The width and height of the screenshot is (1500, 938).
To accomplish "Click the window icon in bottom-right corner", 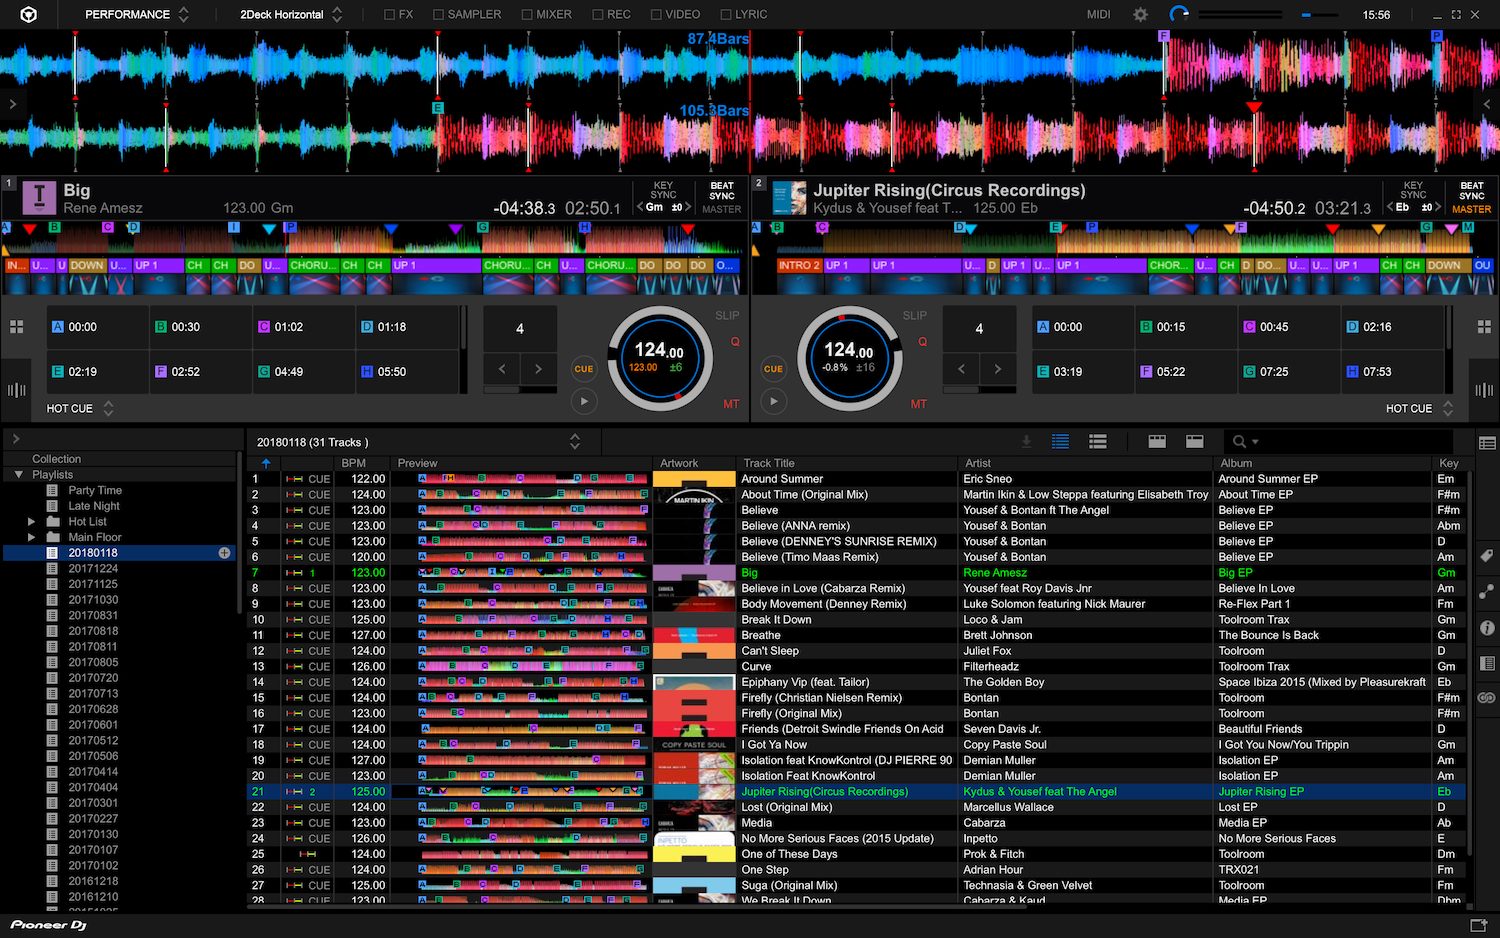I will 1478,925.
